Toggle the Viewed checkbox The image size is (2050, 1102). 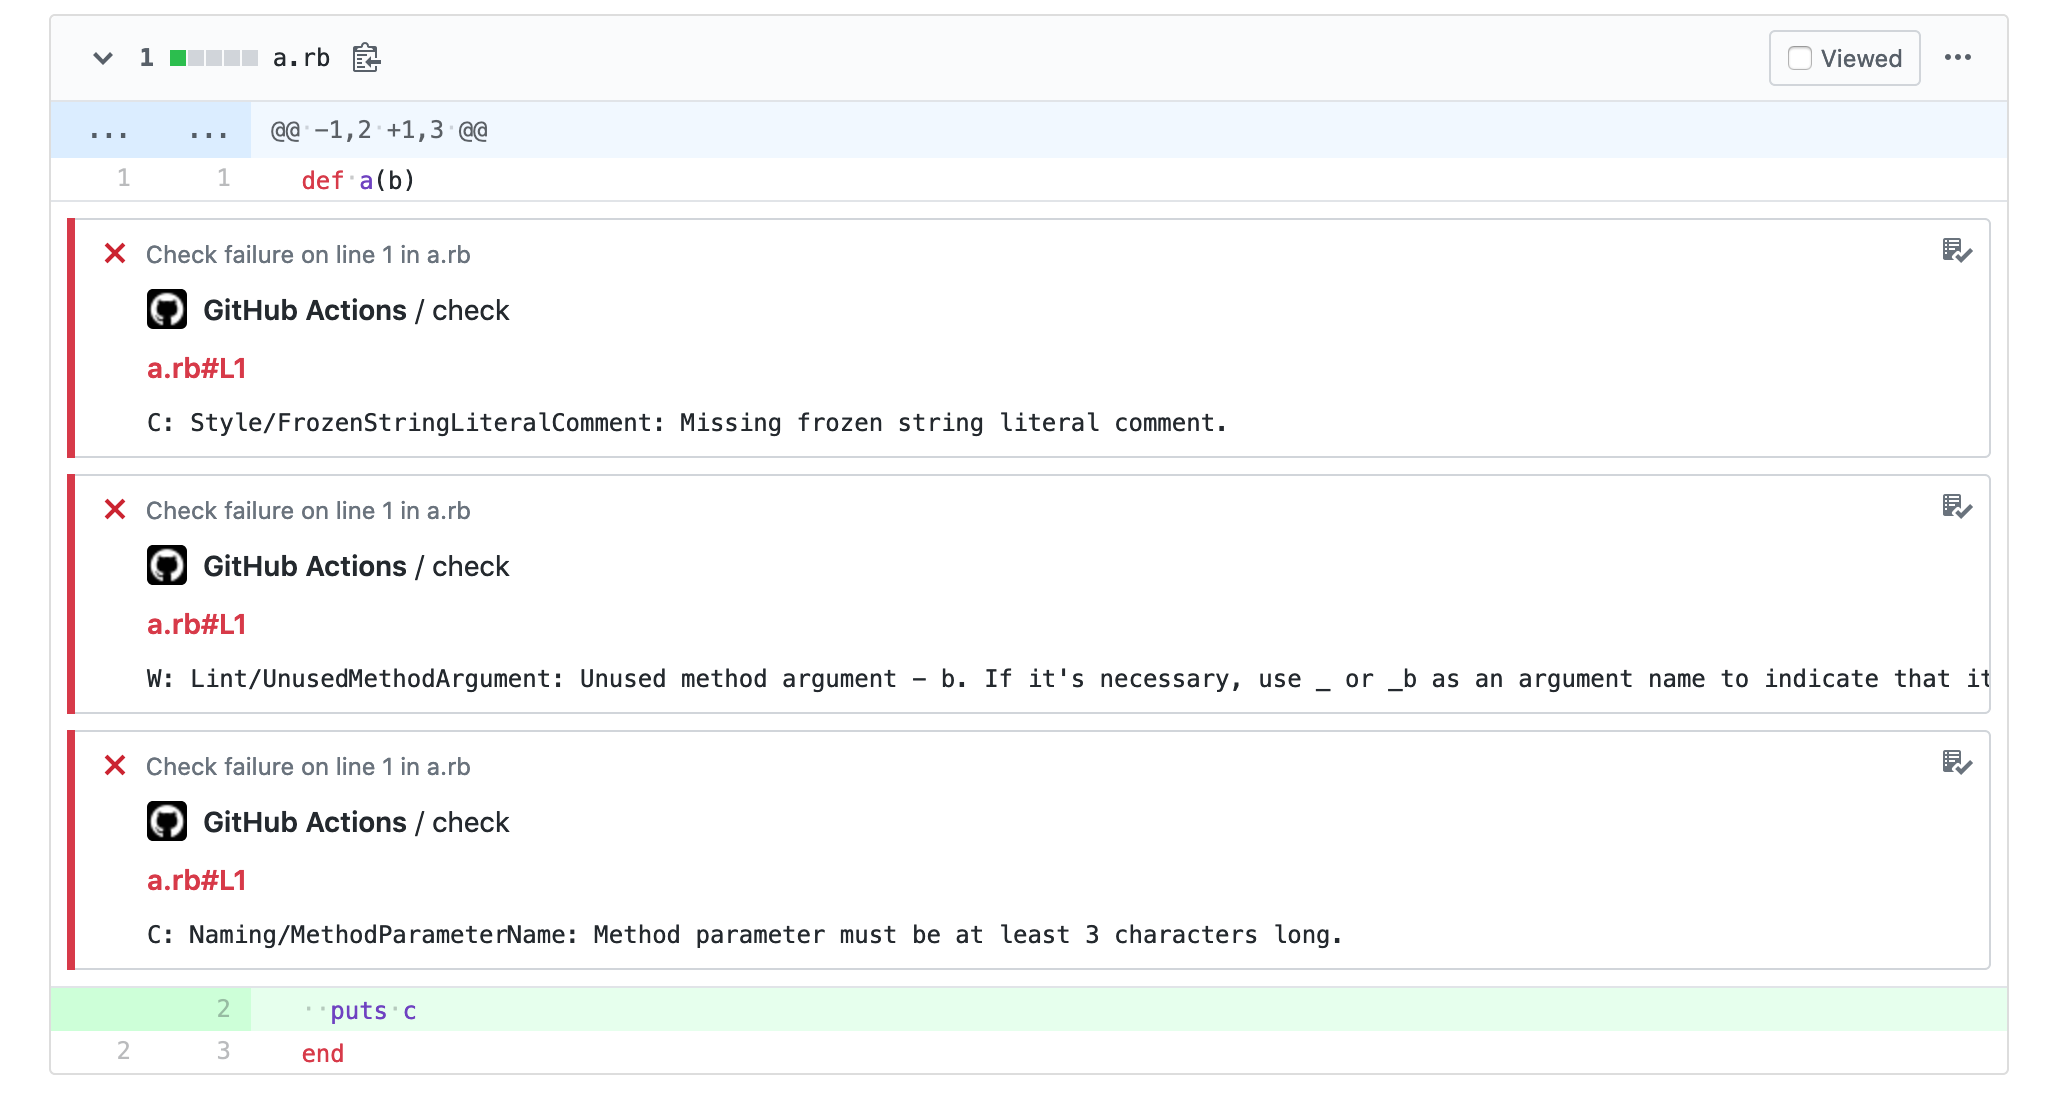pos(1800,58)
